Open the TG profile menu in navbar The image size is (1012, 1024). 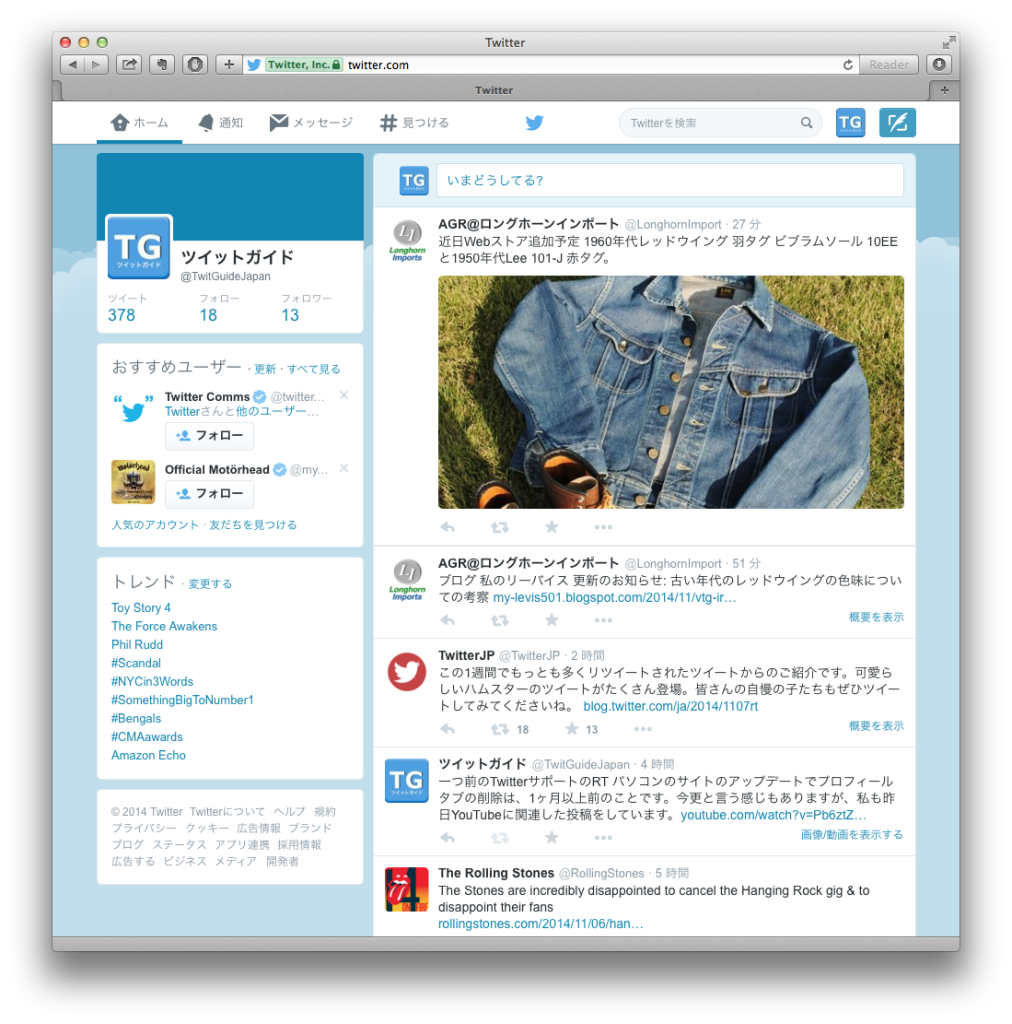coord(850,123)
